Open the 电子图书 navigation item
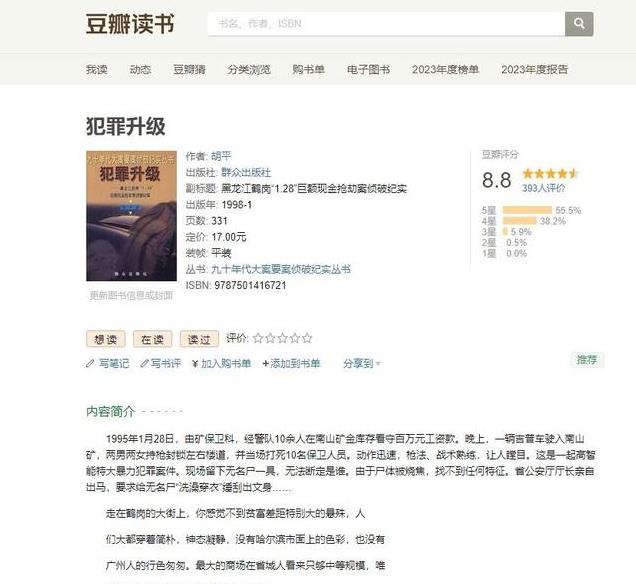Viewport: 636px width, 584px height. click(x=368, y=69)
